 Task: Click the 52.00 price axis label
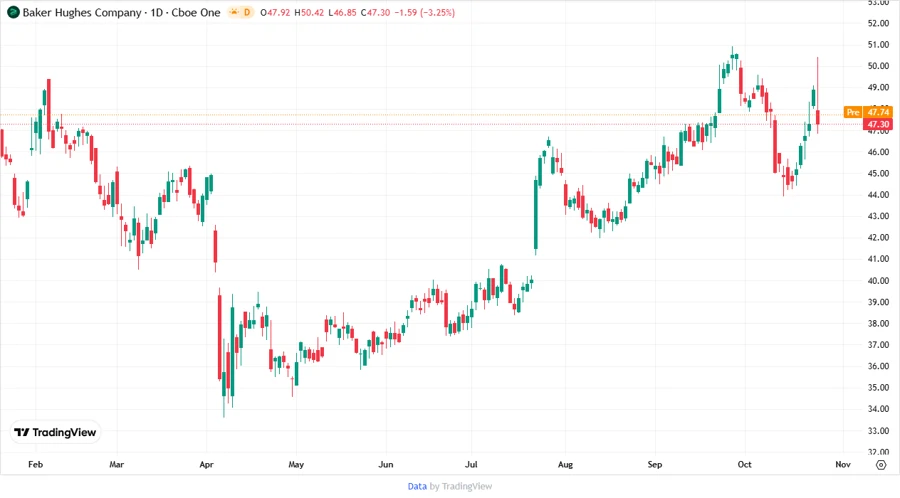point(878,24)
